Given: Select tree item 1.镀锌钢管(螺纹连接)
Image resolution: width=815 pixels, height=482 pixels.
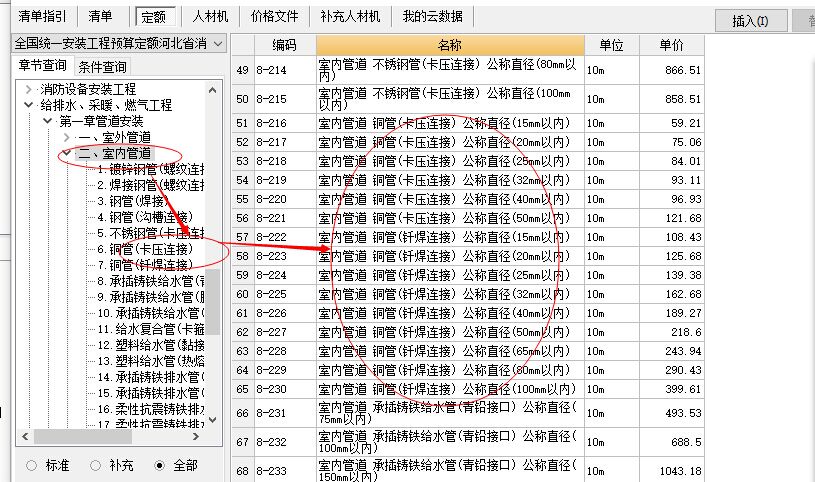Looking at the screenshot, I should pyautogui.click(x=151, y=169).
